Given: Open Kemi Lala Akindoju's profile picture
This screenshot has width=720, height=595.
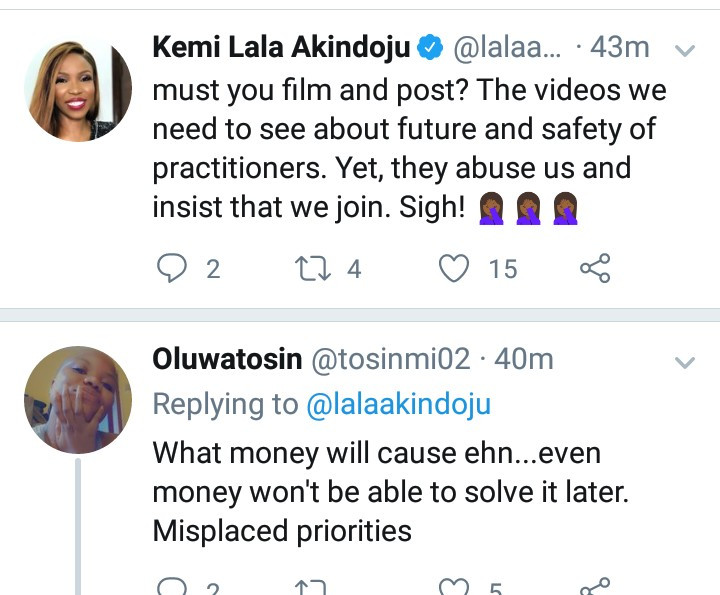Looking at the screenshot, I should tap(77, 91).
